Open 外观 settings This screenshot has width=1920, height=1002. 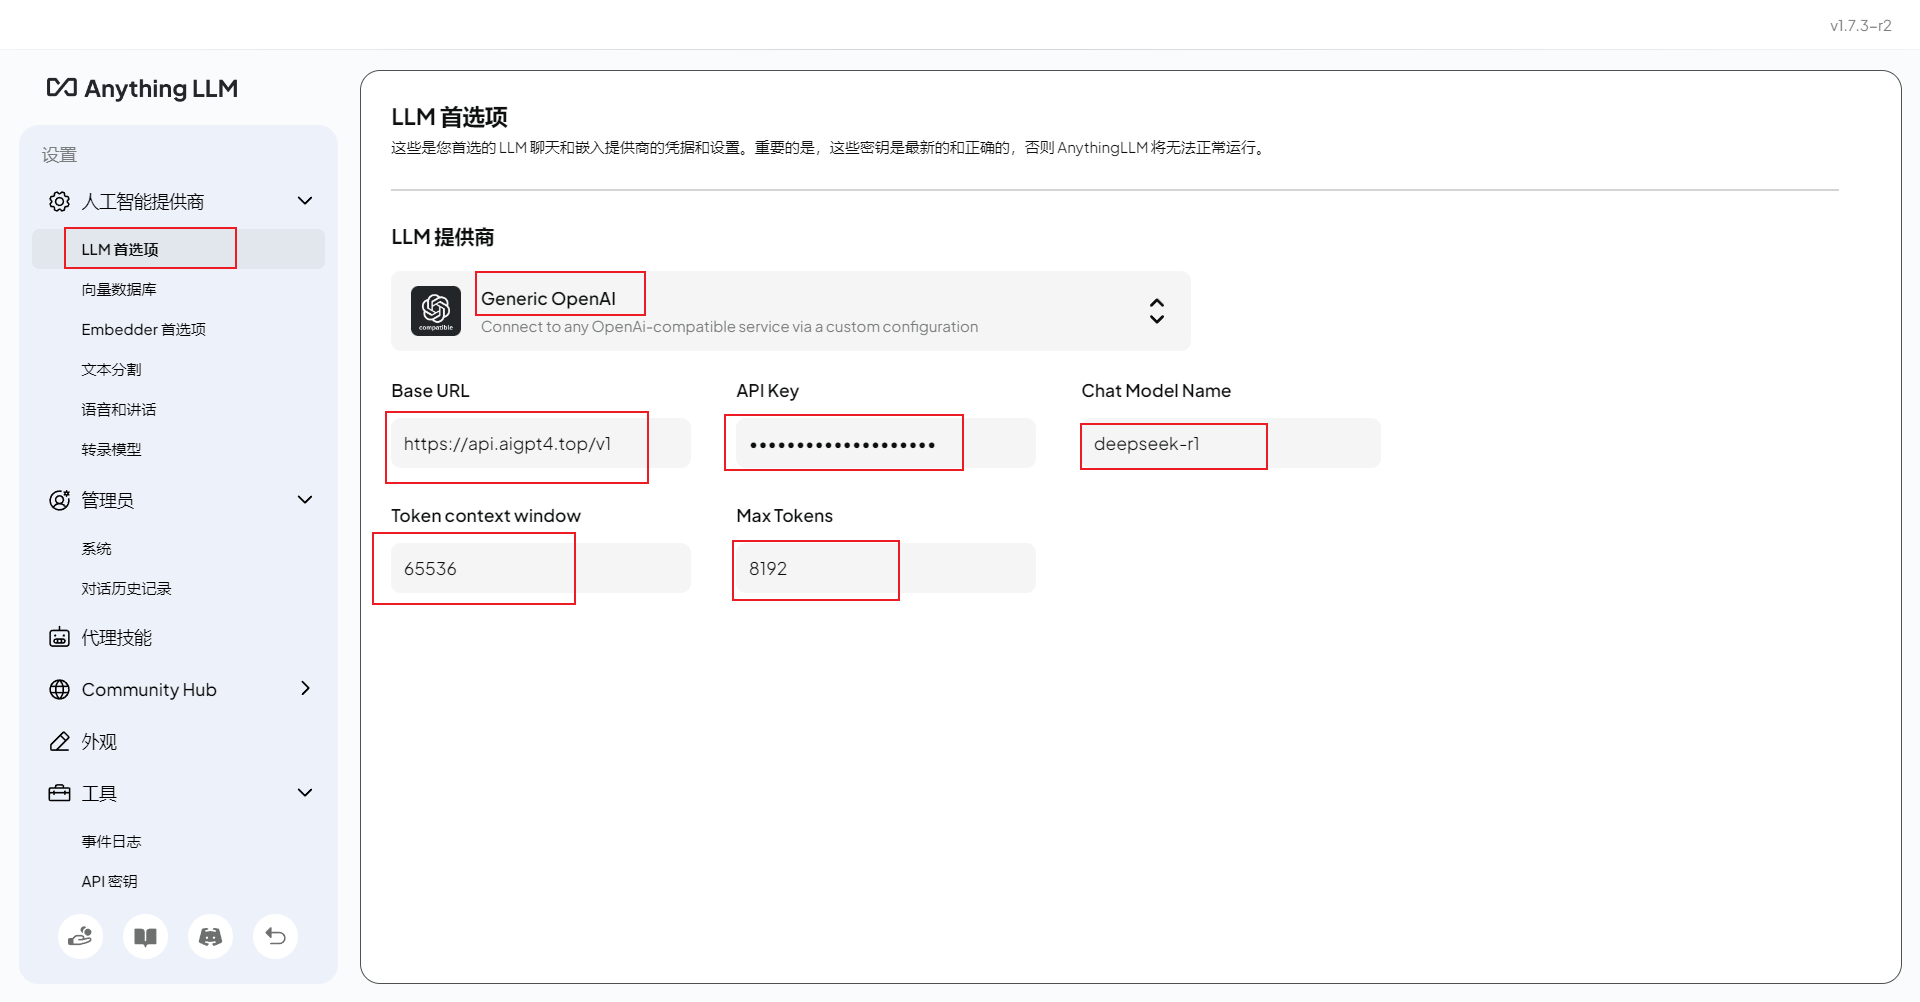[x=99, y=741]
